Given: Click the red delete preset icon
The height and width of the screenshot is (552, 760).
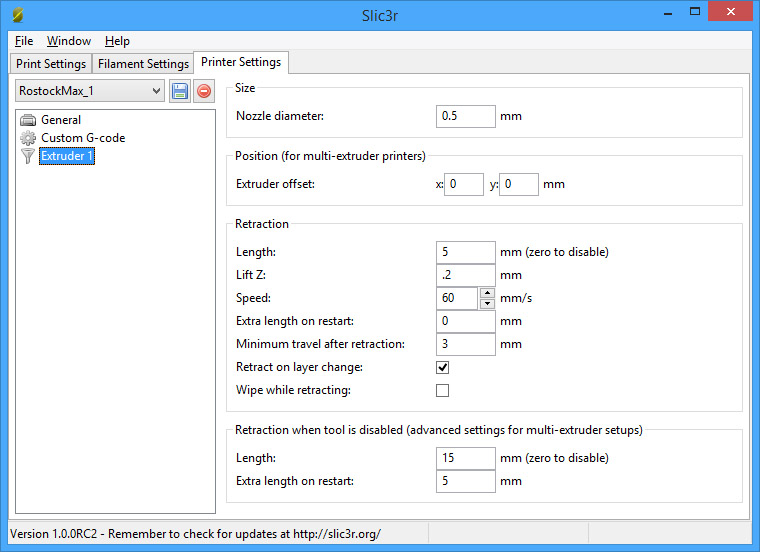Looking at the screenshot, I should [203, 91].
